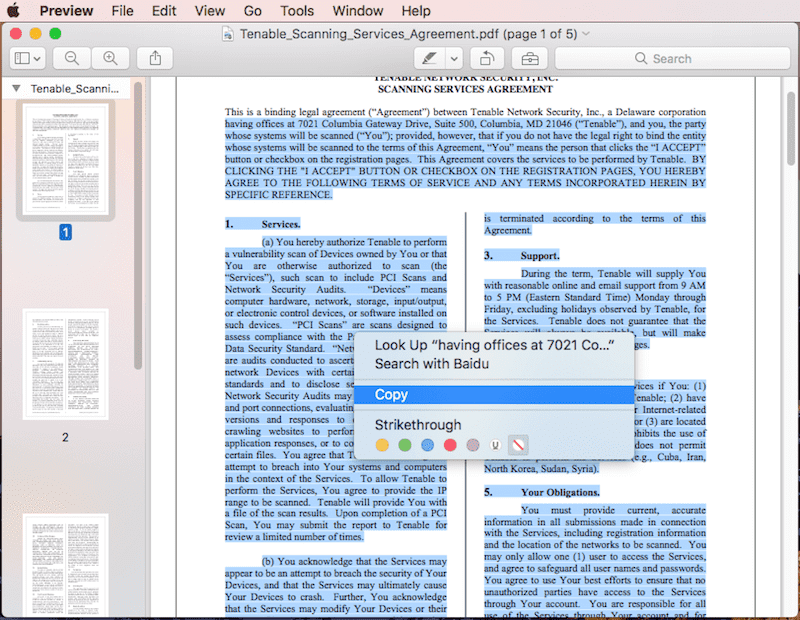Click the "SCANNING SERVICES AGREEMENT" title
The height and width of the screenshot is (620, 800).
[465, 89]
